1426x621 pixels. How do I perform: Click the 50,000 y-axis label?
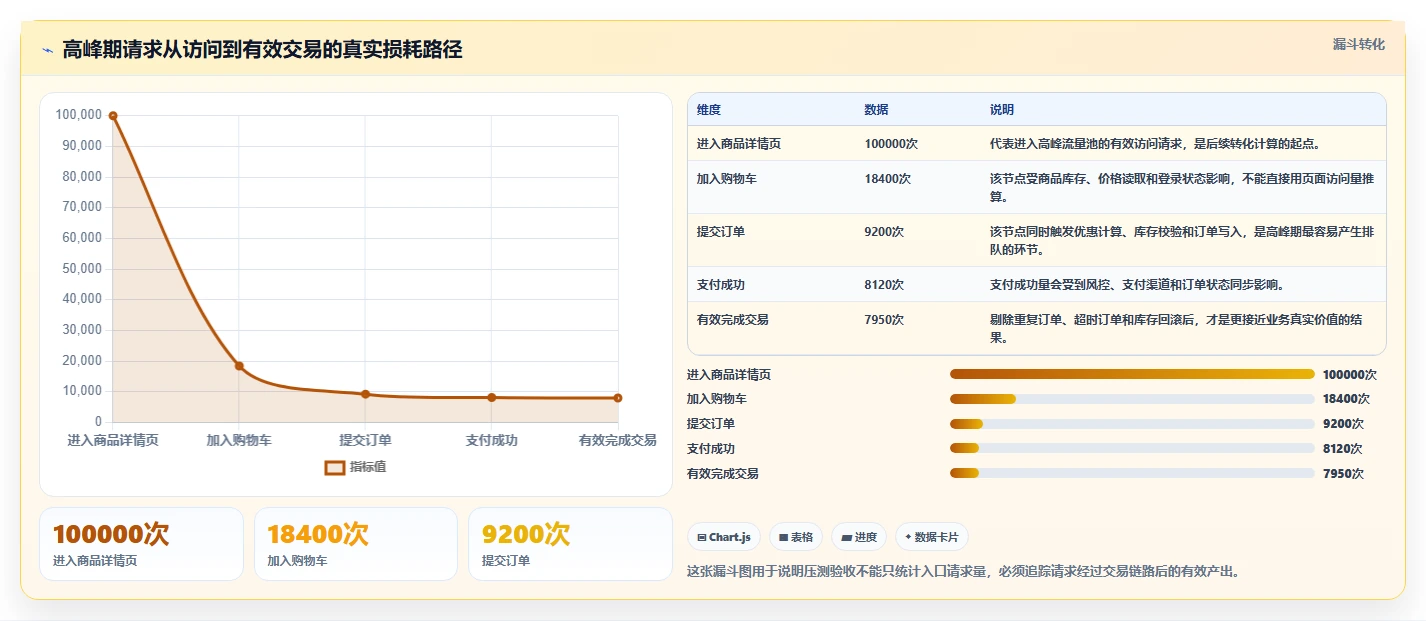[x=82, y=269]
